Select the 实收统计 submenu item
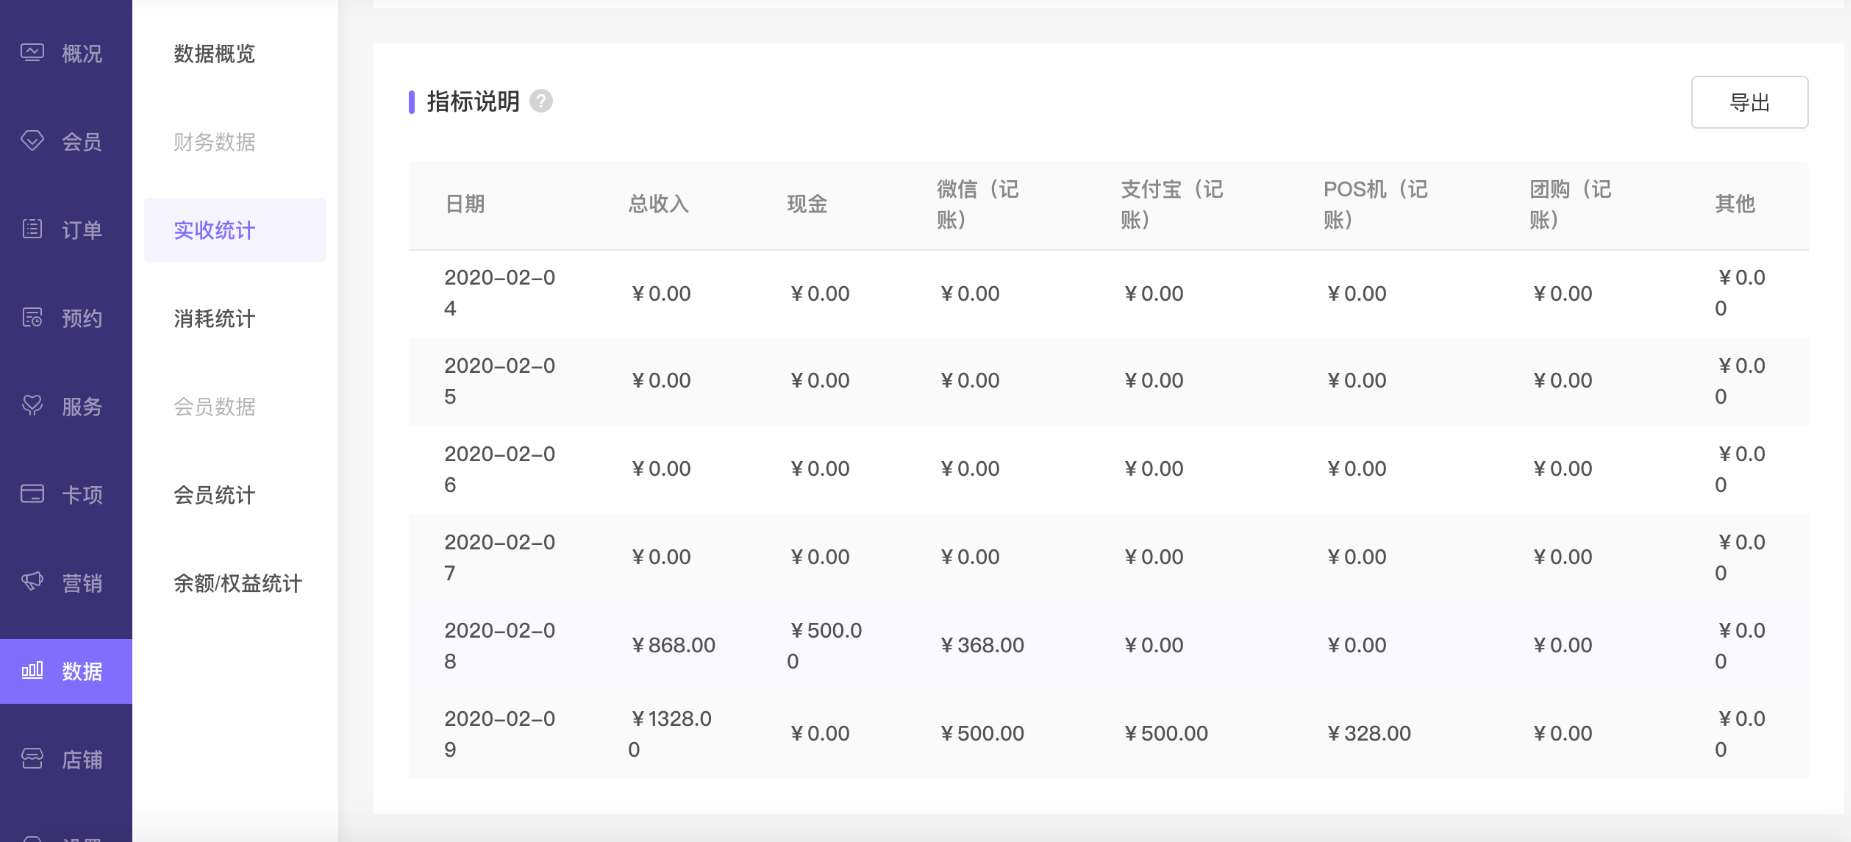 [235, 230]
